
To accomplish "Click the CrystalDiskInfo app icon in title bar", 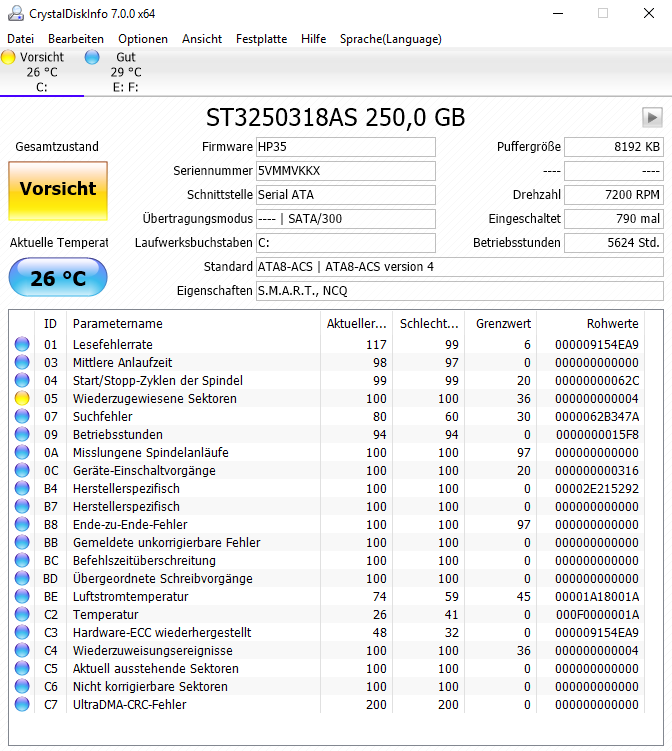I will click(16, 13).
